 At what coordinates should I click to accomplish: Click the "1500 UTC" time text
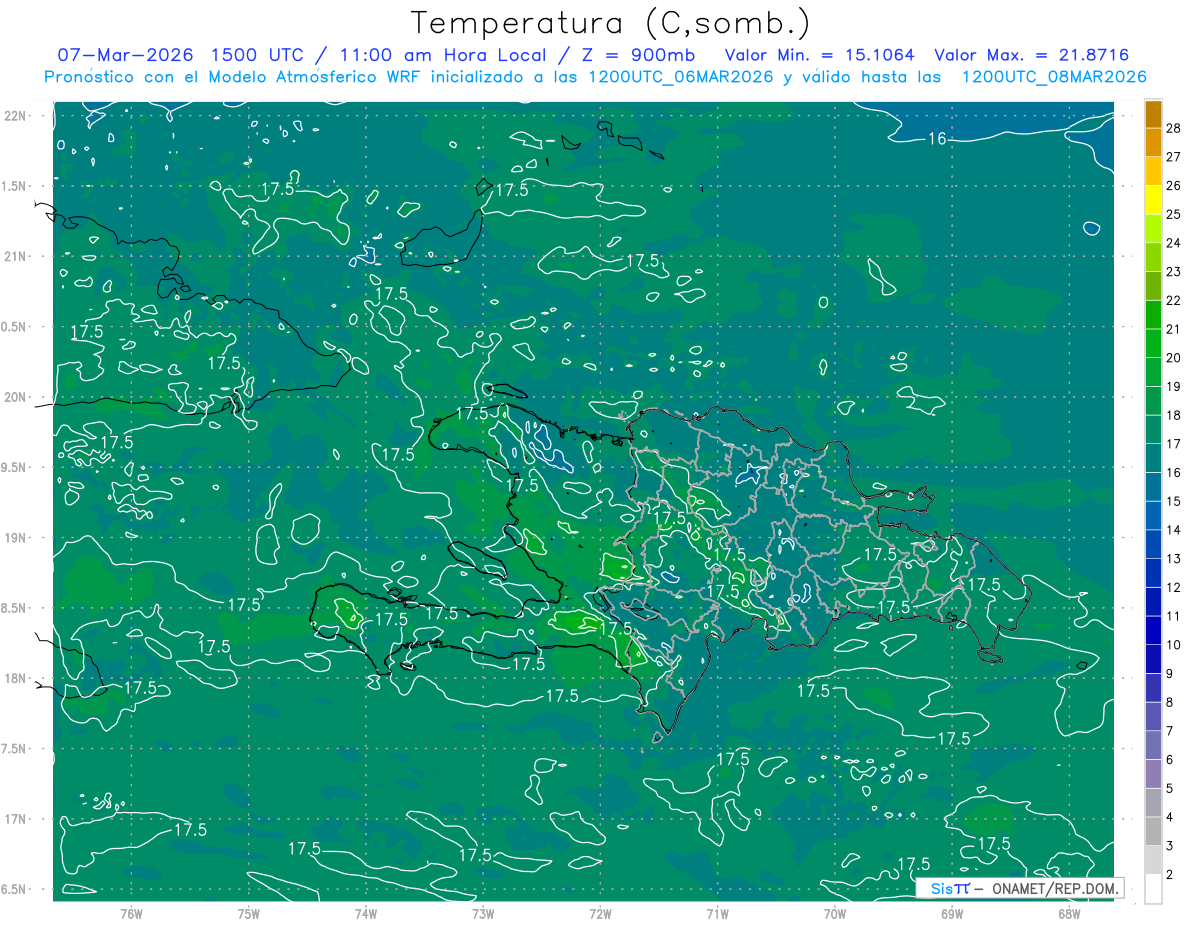coord(259,55)
